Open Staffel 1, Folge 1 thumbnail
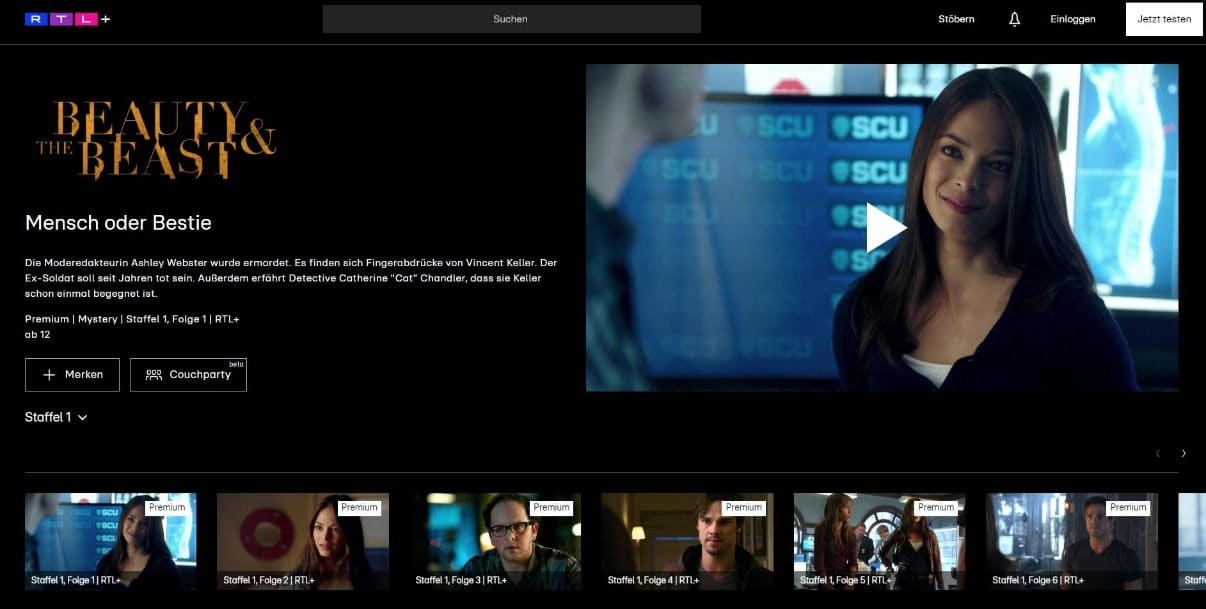The width and height of the screenshot is (1206, 609). (110, 541)
